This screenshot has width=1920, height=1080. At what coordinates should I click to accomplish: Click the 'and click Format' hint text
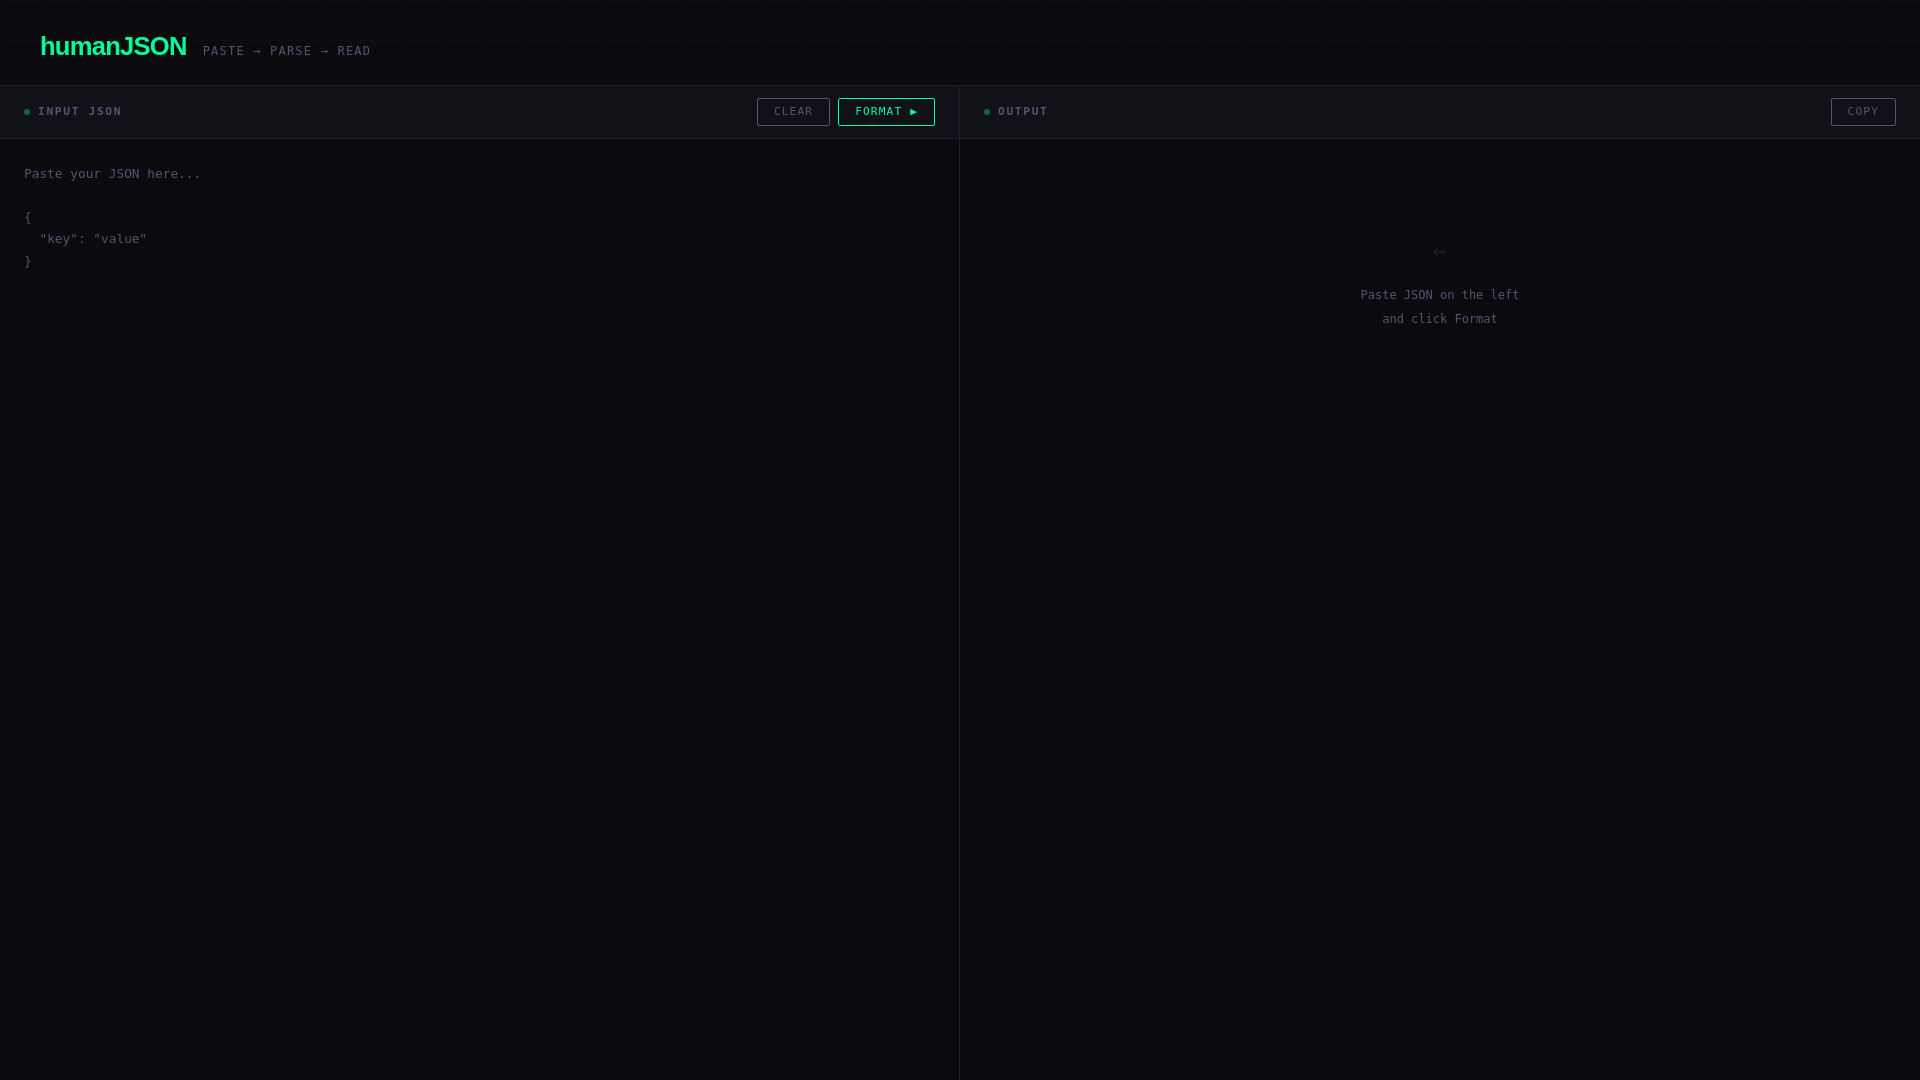coord(1440,319)
